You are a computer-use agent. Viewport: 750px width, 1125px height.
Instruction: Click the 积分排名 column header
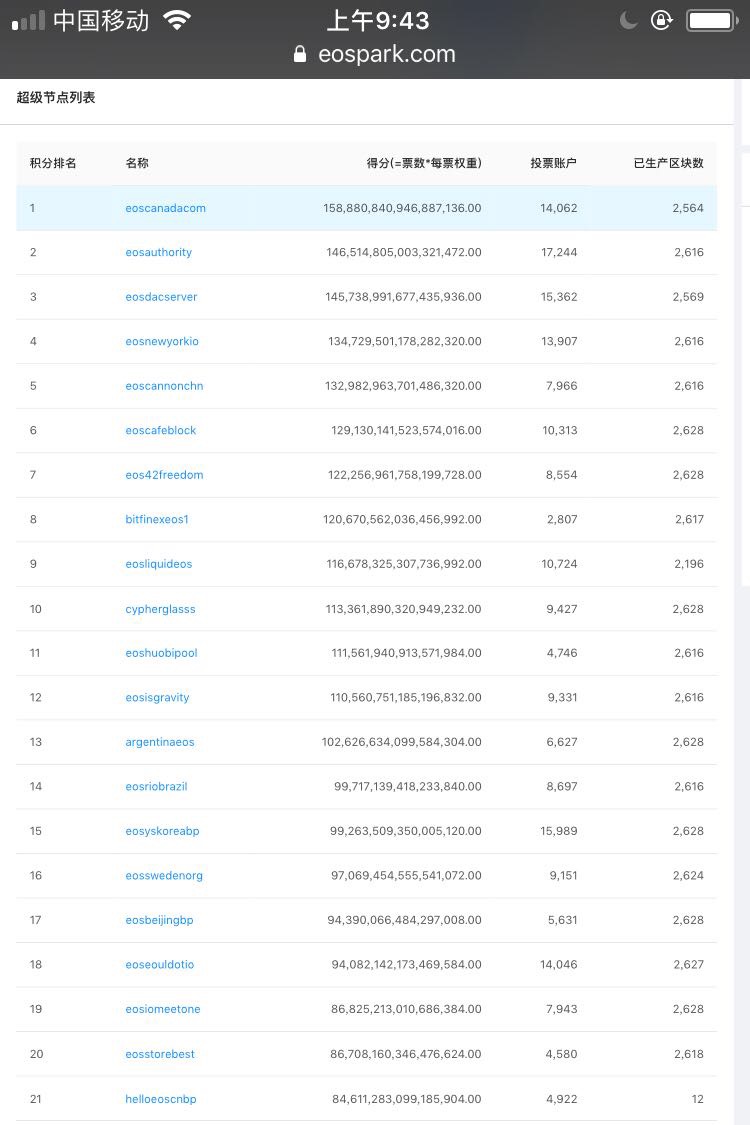tap(53, 163)
